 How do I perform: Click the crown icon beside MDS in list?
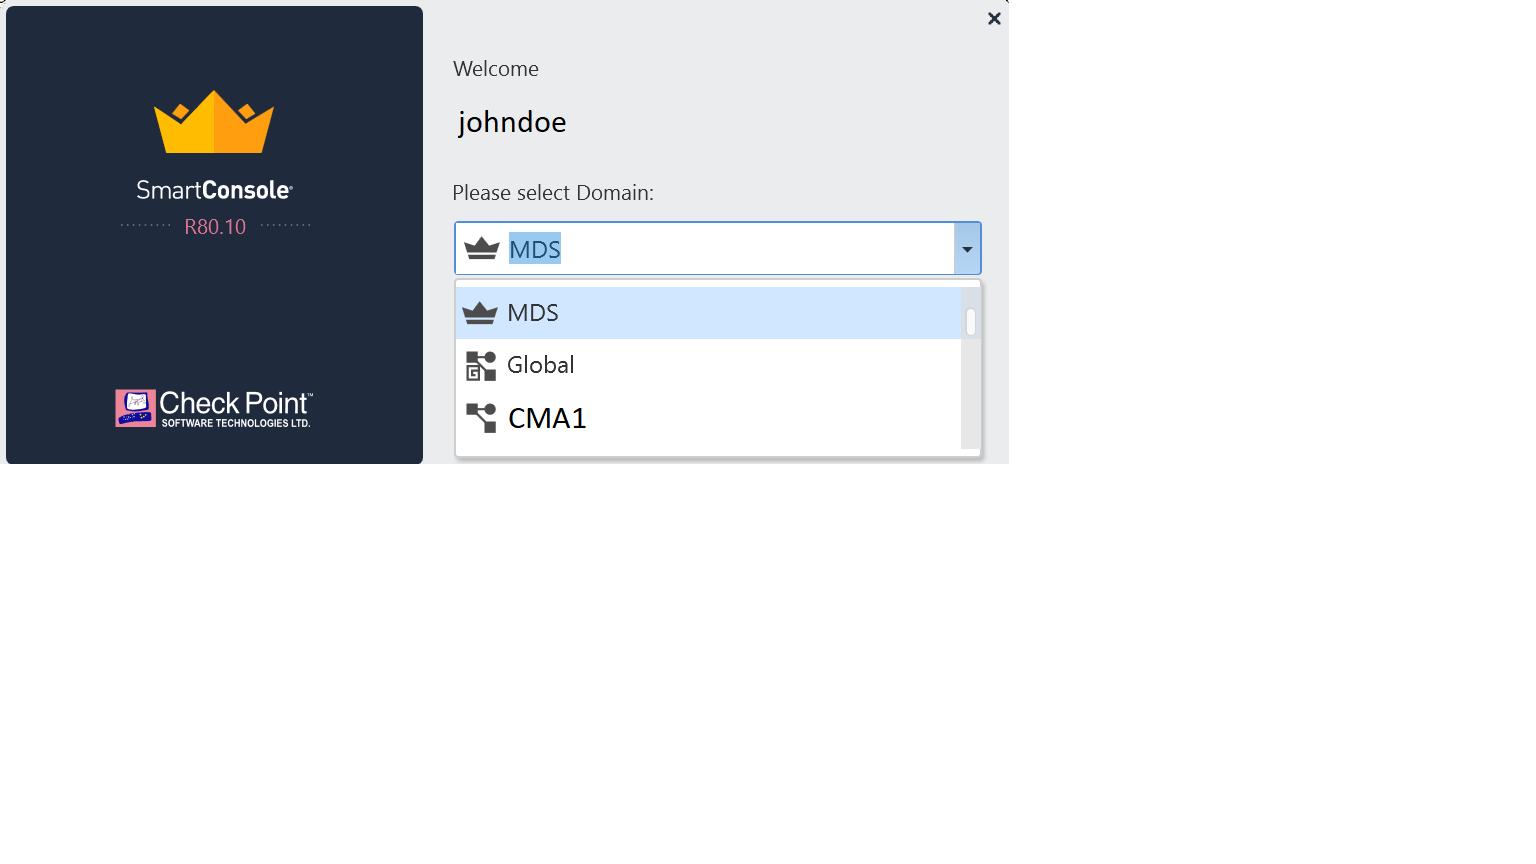[x=480, y=313]
